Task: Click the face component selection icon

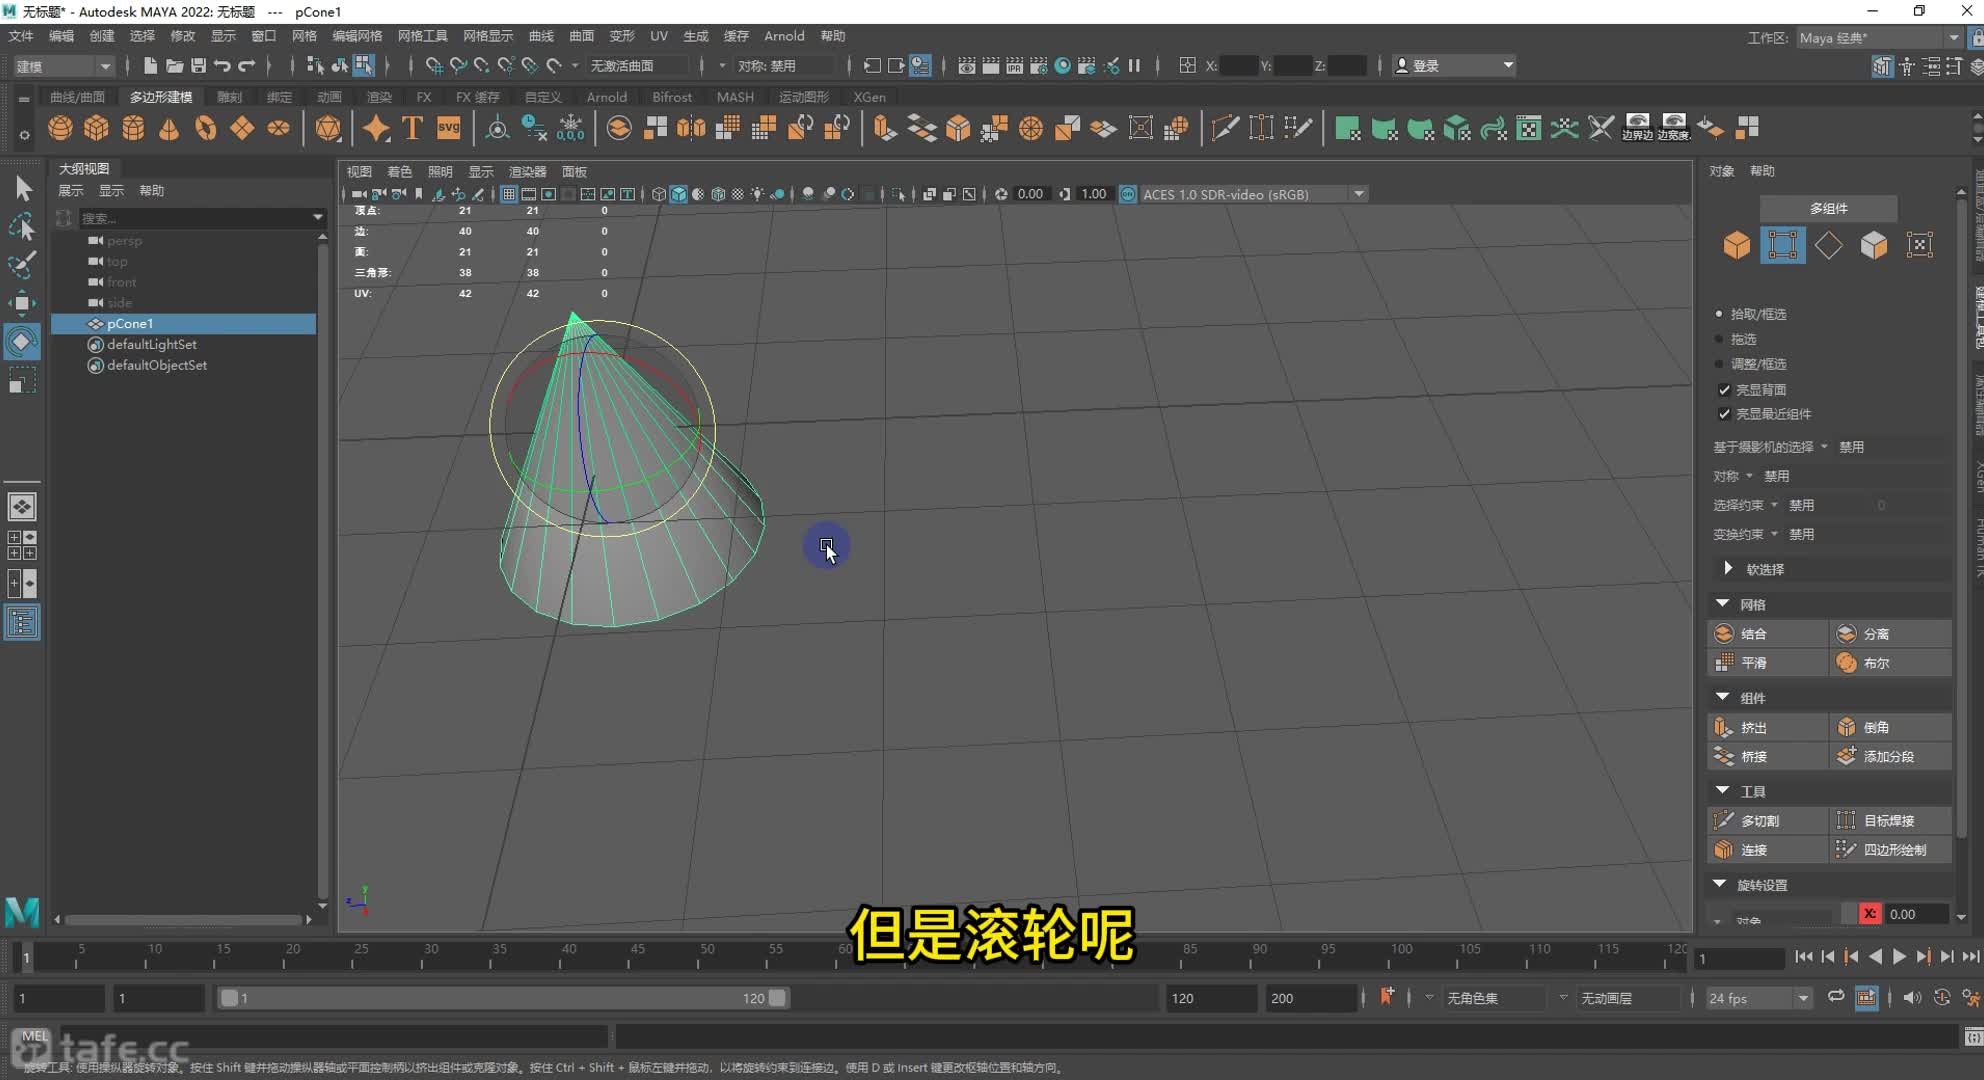Action: 1874,245
